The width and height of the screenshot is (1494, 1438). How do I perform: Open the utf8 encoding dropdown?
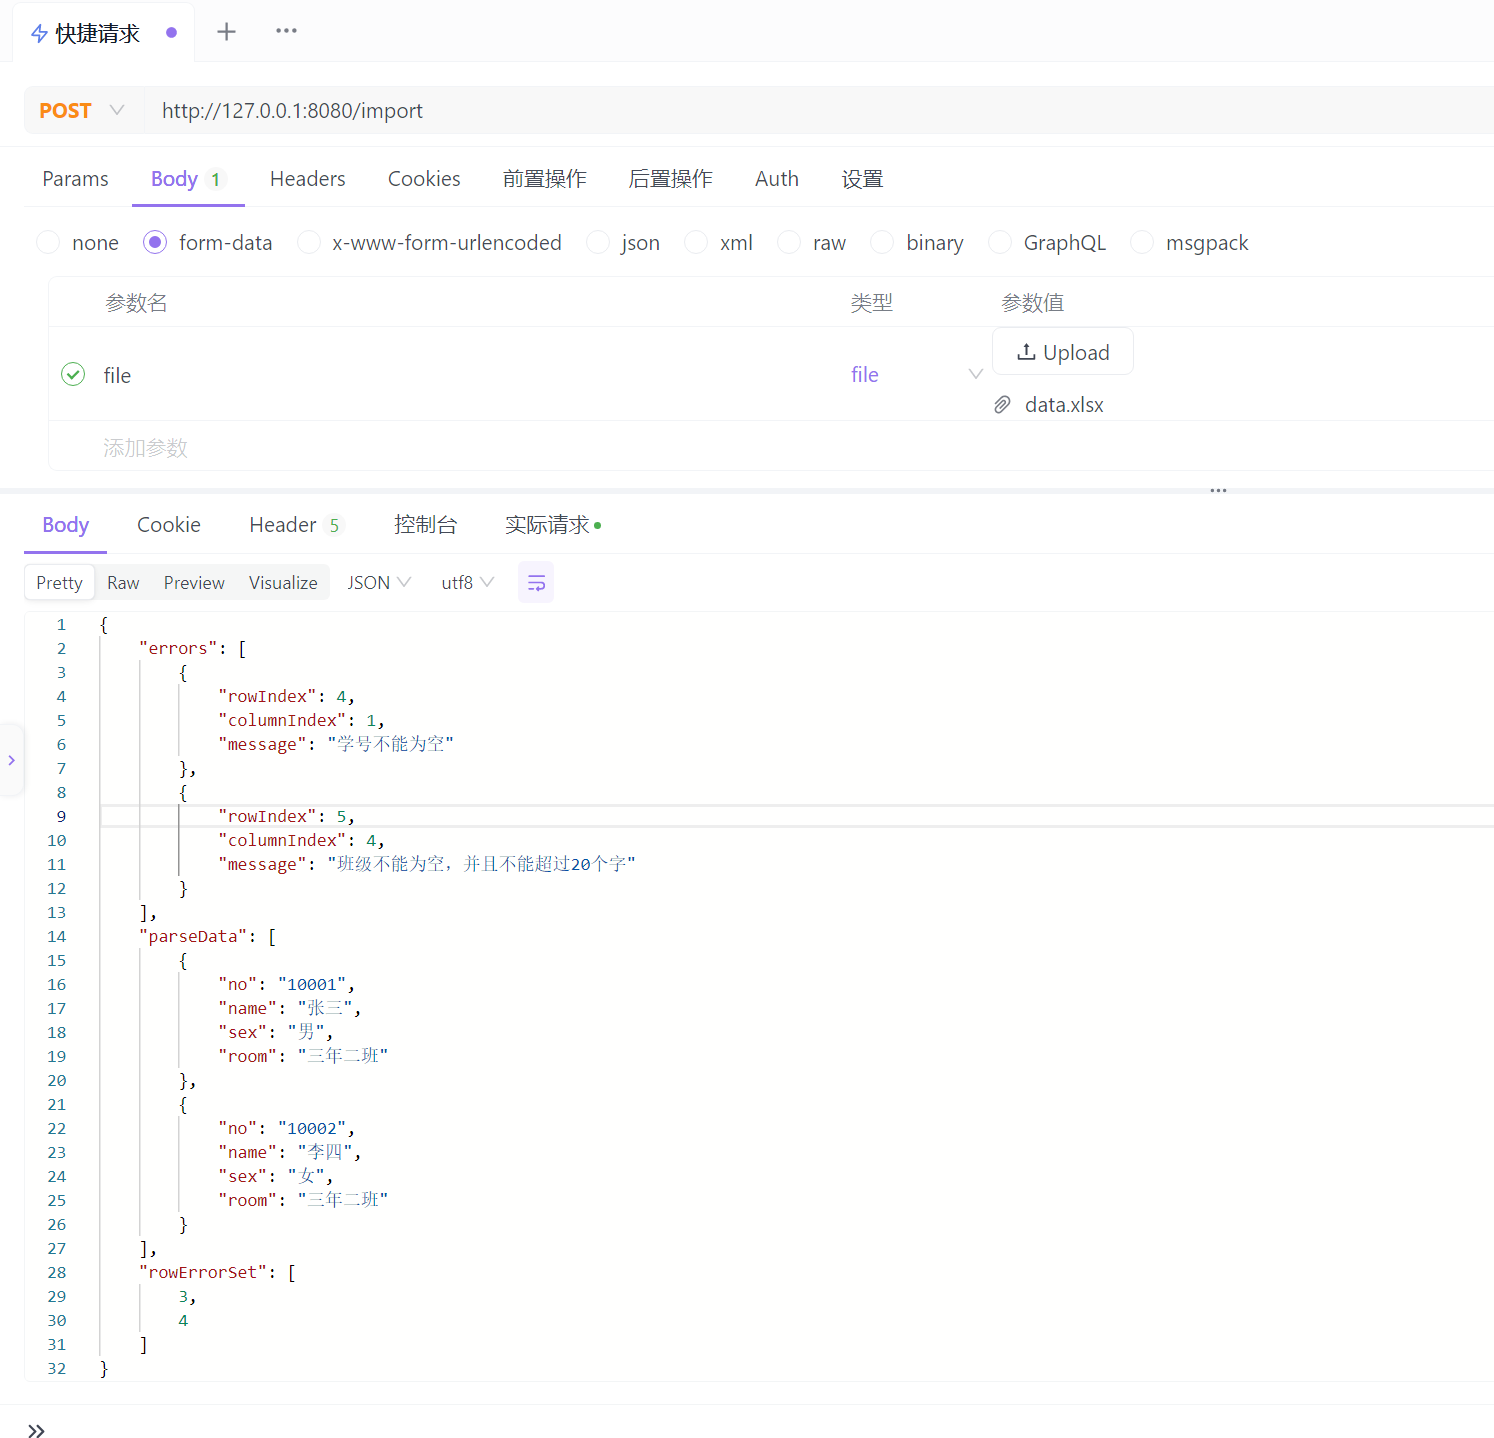[467, 583]
